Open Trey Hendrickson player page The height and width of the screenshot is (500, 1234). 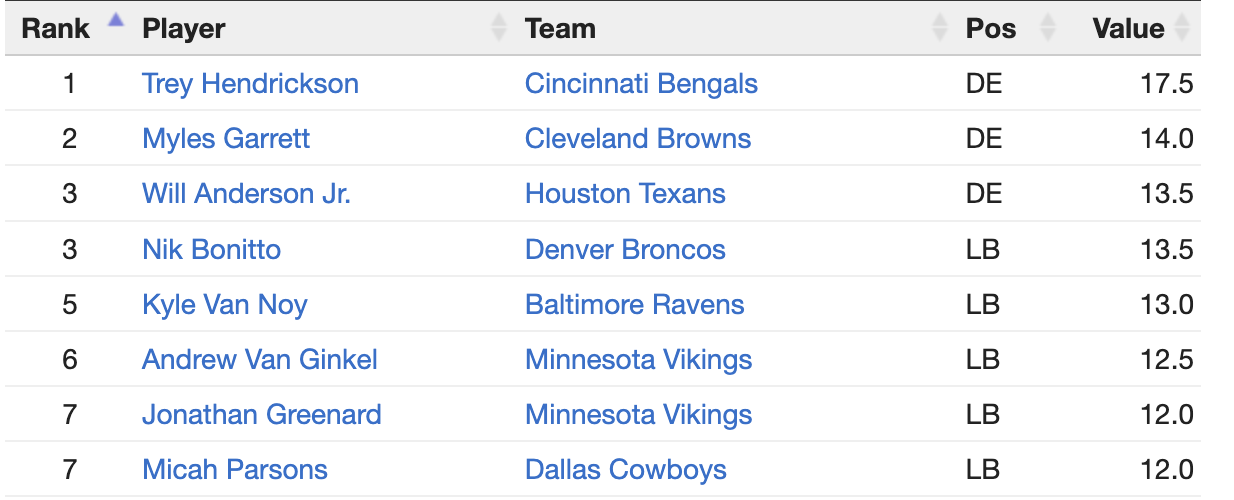pos(250,83)
